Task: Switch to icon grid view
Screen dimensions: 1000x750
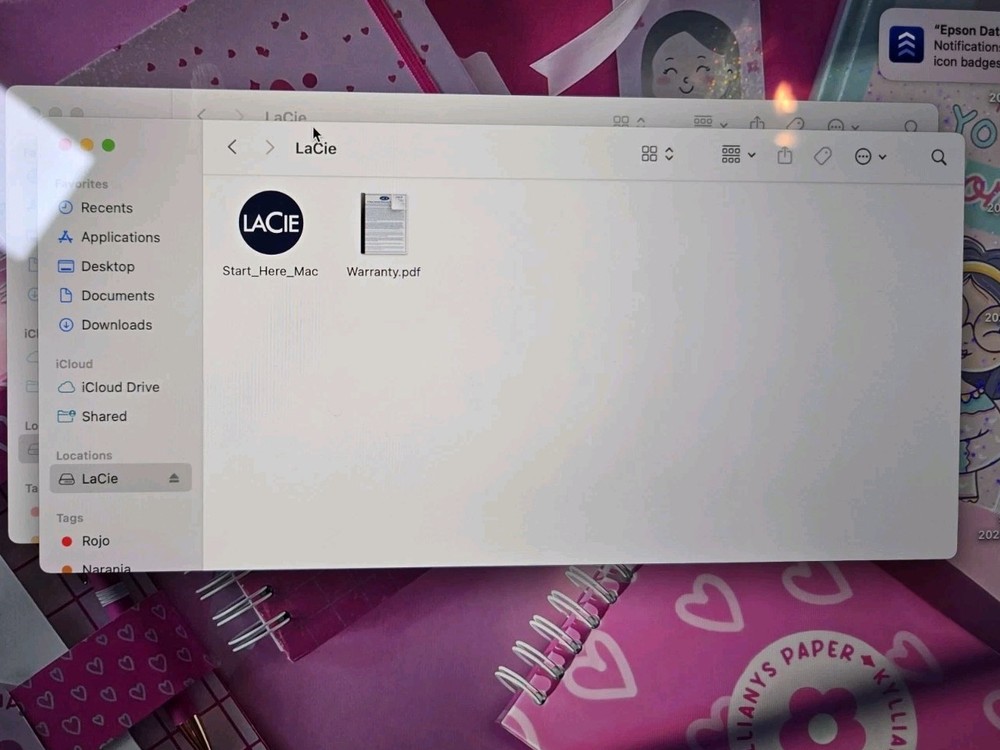Action: click(x=649, y=154)
